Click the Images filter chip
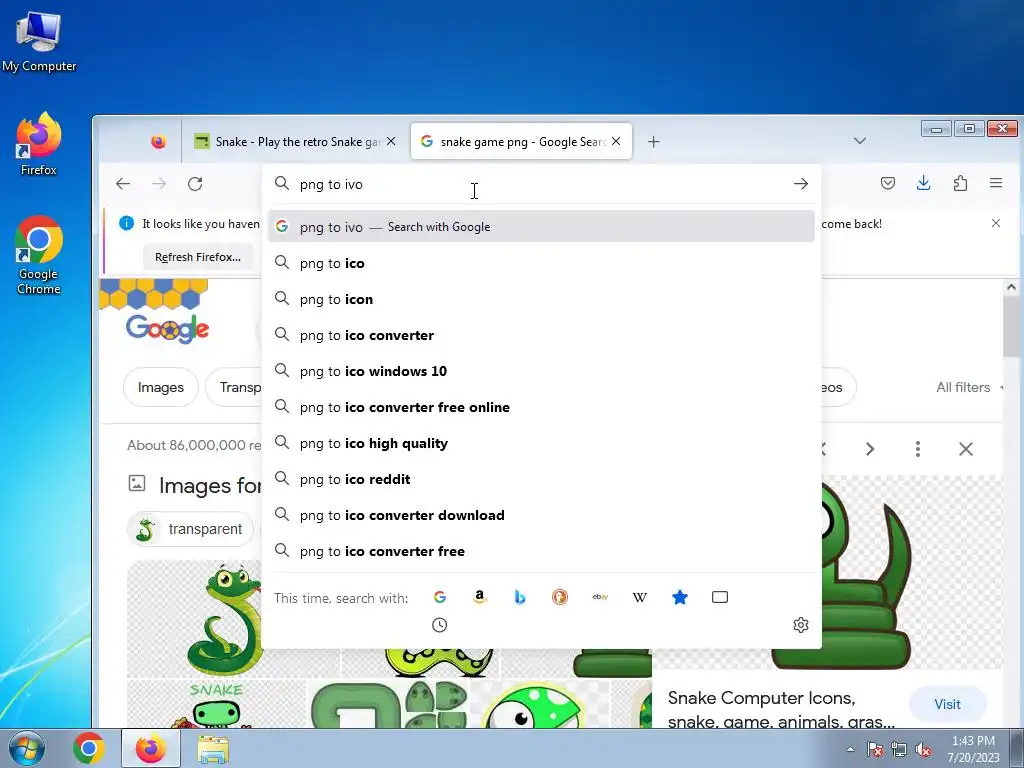The image size is (1024, 768). tap(161, 387)
